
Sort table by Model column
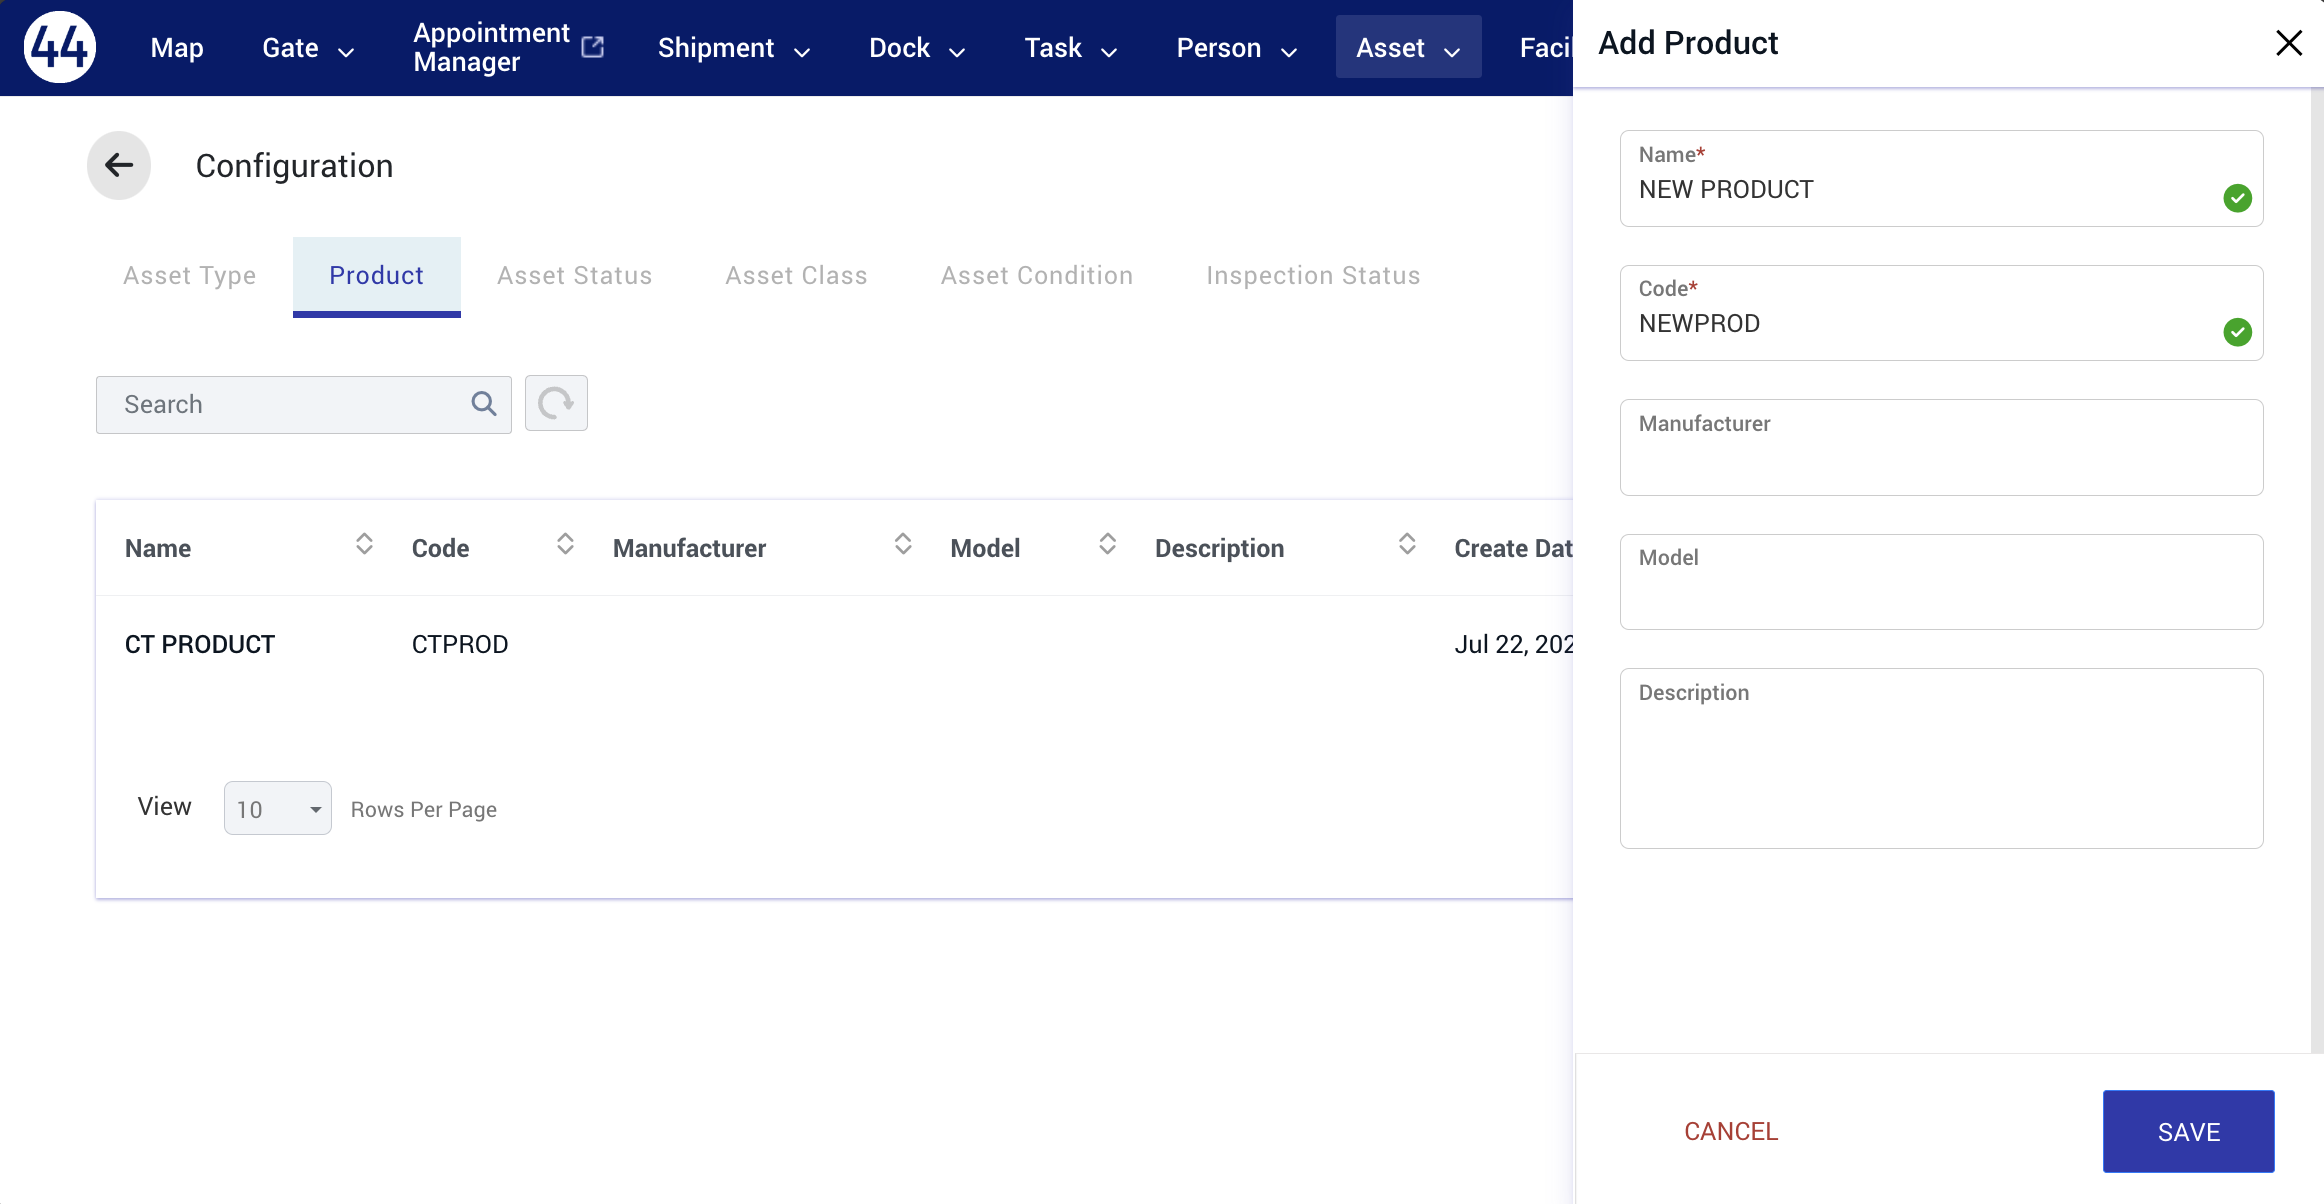point(1107,545)
